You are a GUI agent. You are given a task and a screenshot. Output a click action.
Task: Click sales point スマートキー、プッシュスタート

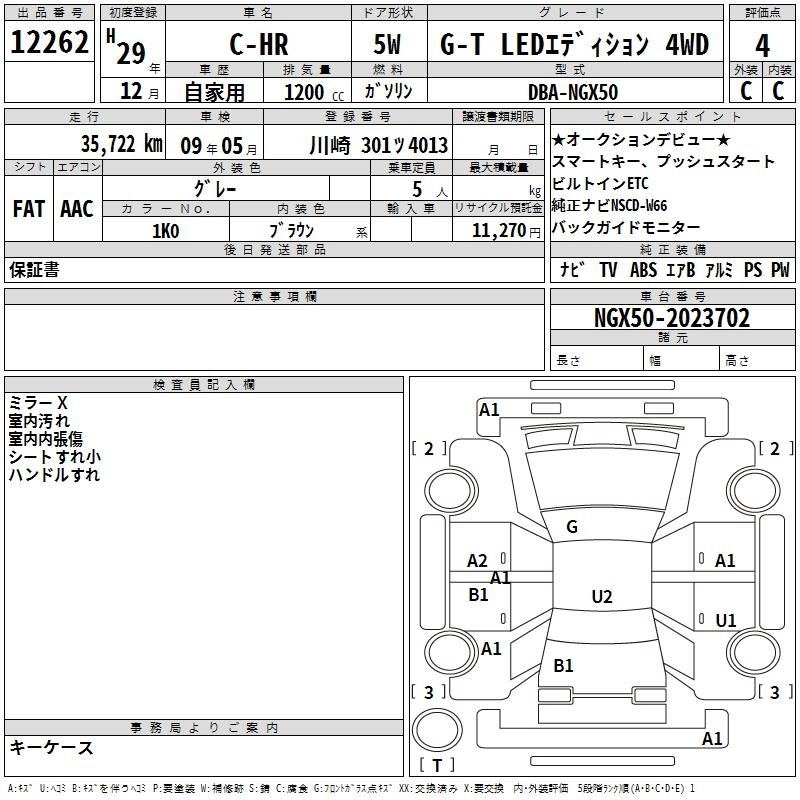coord(663,161)
